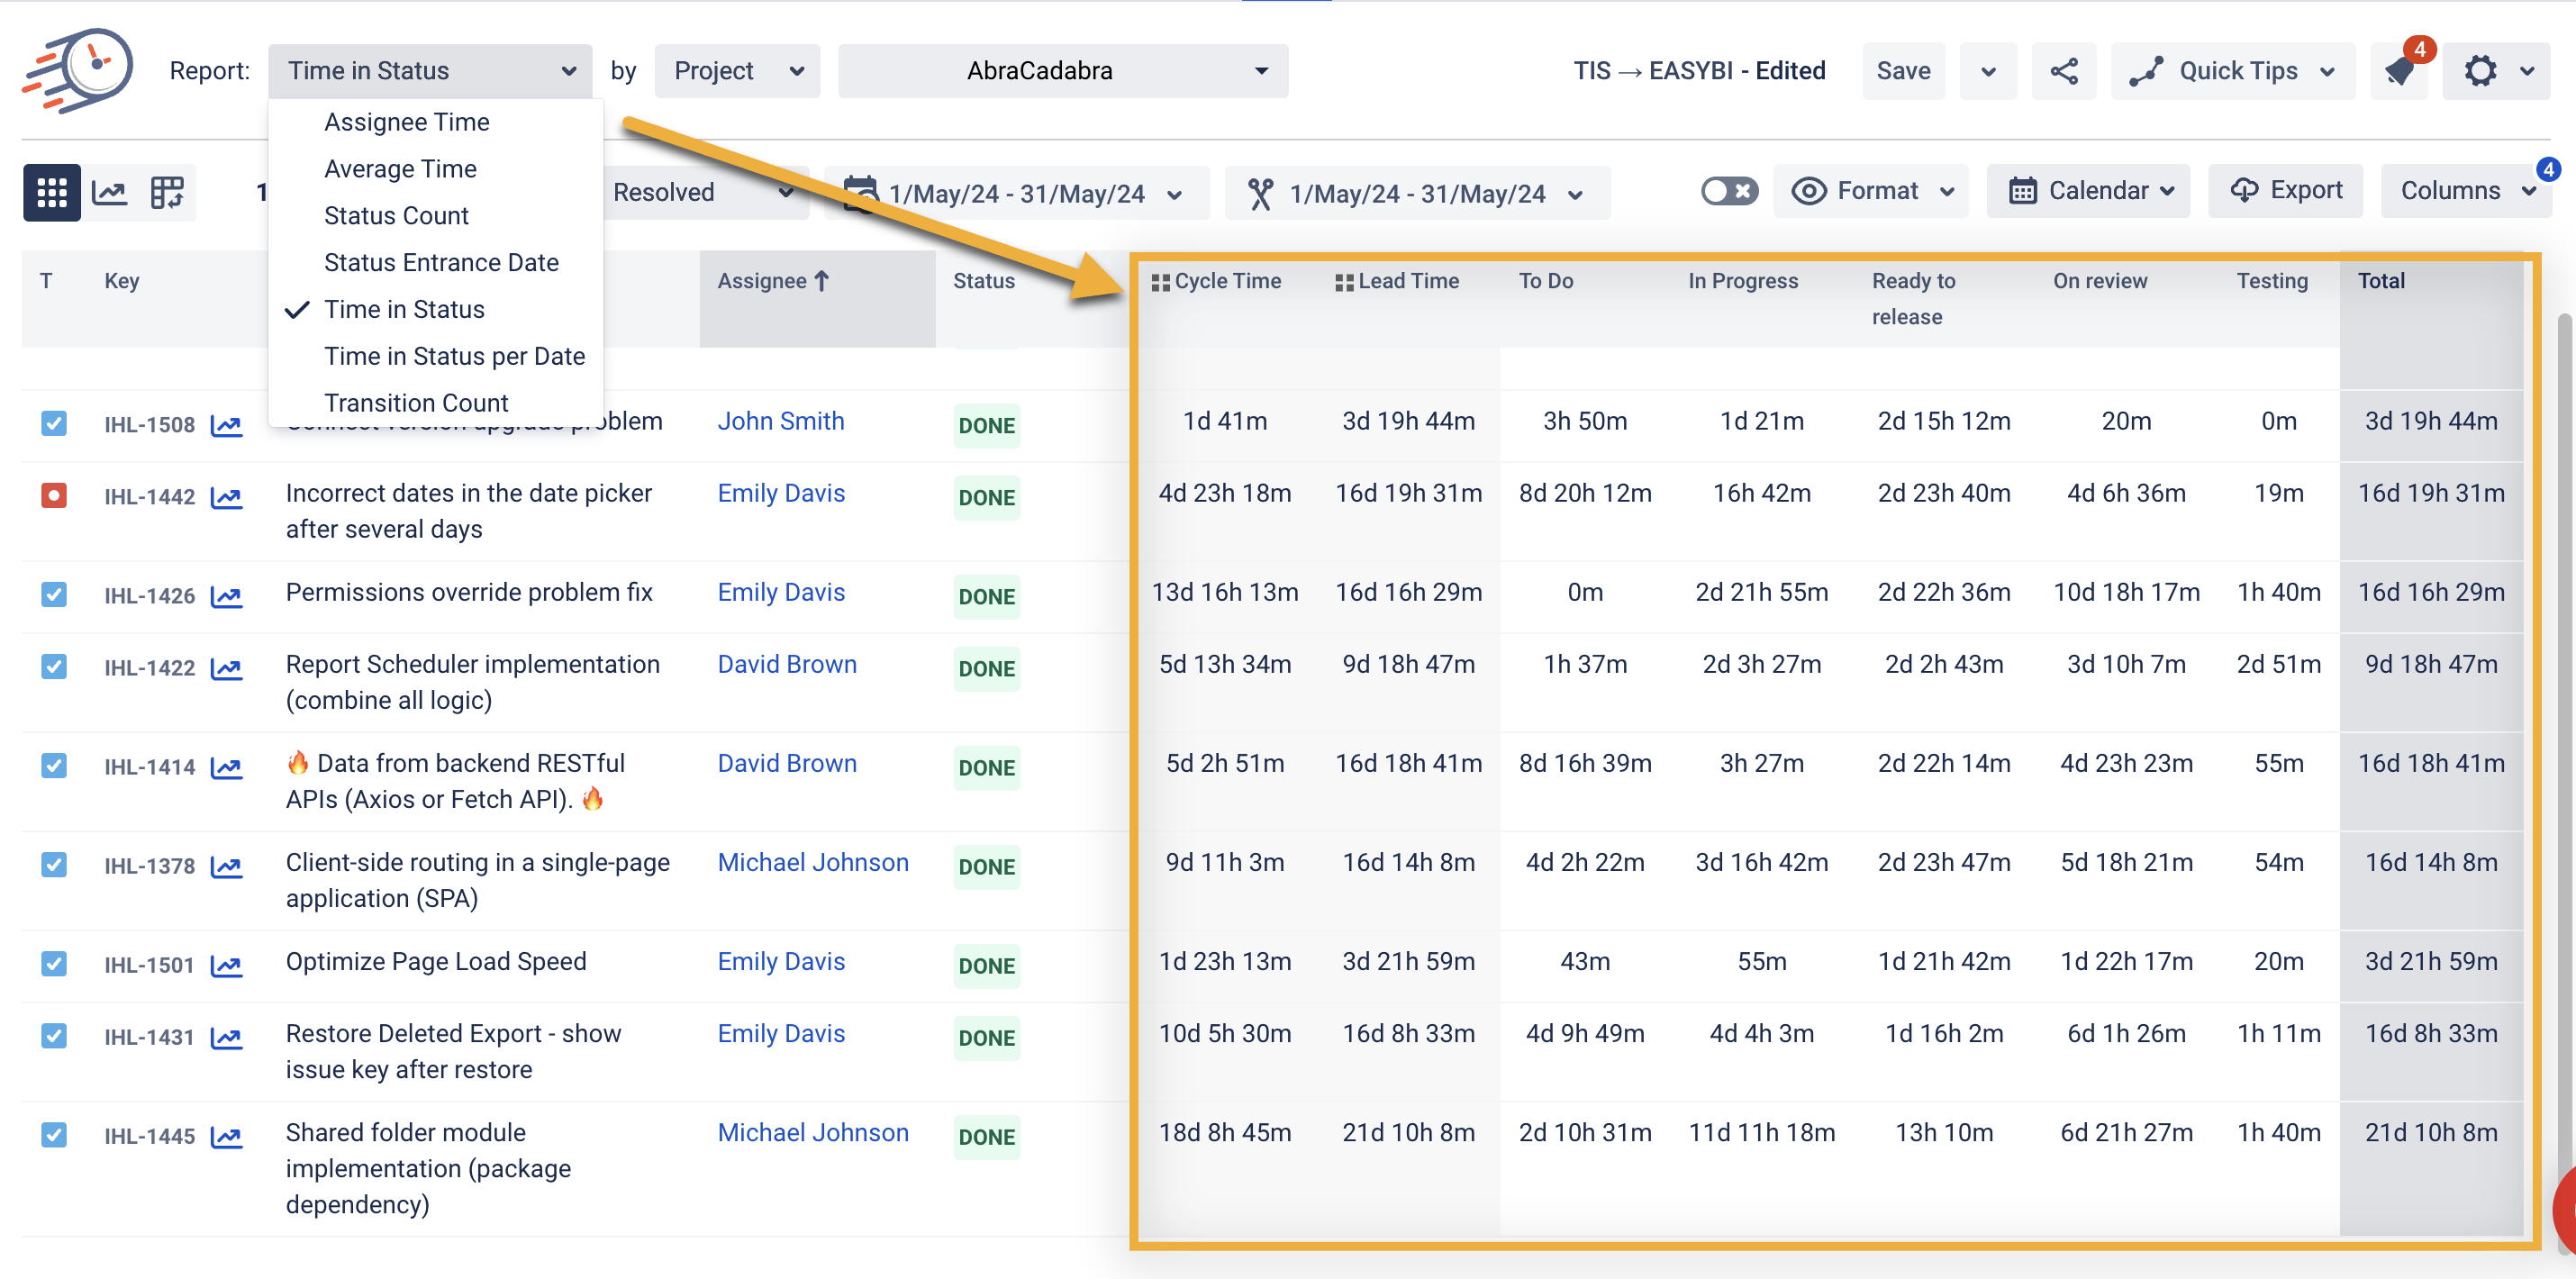
Task: Open the notifications pin icon with badge
Action: 2401,71
